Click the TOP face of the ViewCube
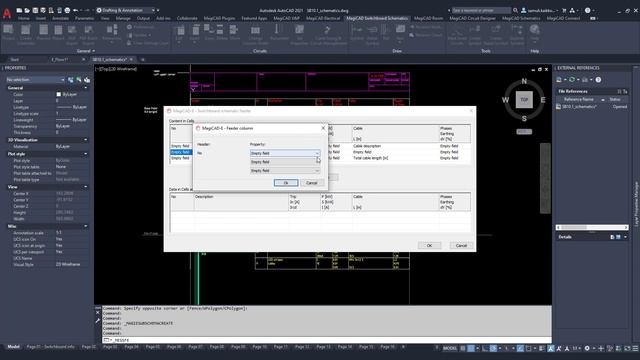 pyautogui.click(x=524, y=100)
